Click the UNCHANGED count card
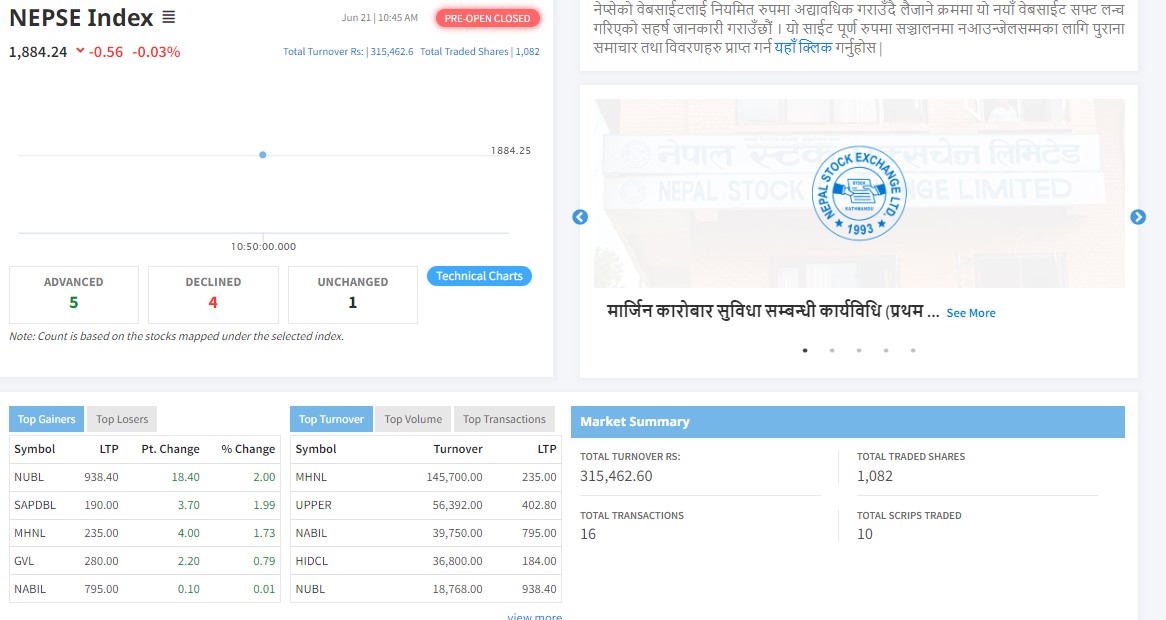Image resolution: width=1166 pixels, height=620 pixels. click(x=352, y=294)
